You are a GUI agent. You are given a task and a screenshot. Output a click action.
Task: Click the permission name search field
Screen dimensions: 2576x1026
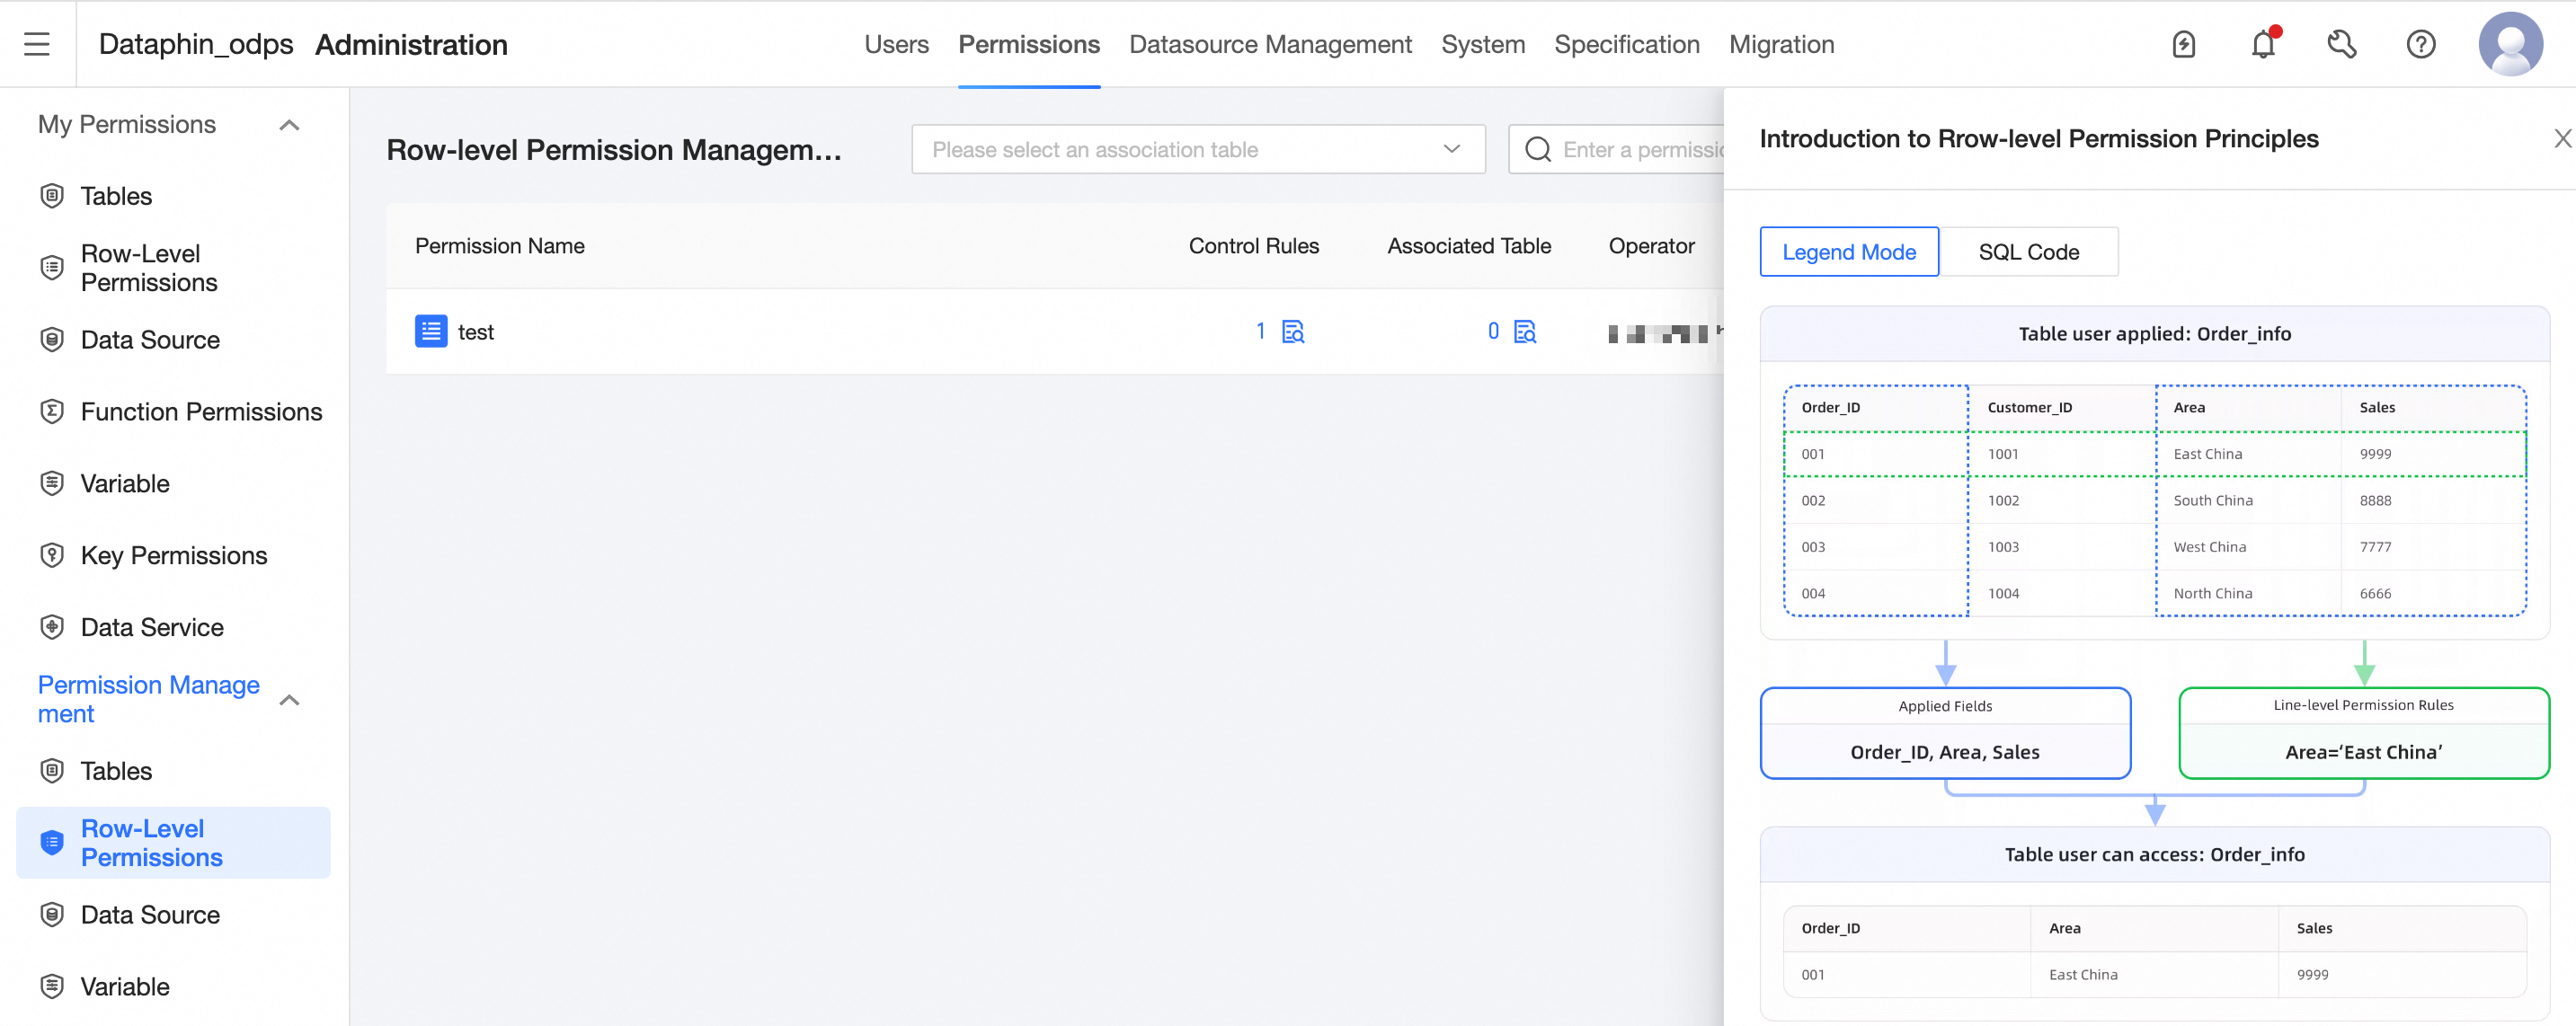(x=1640, y=150)
